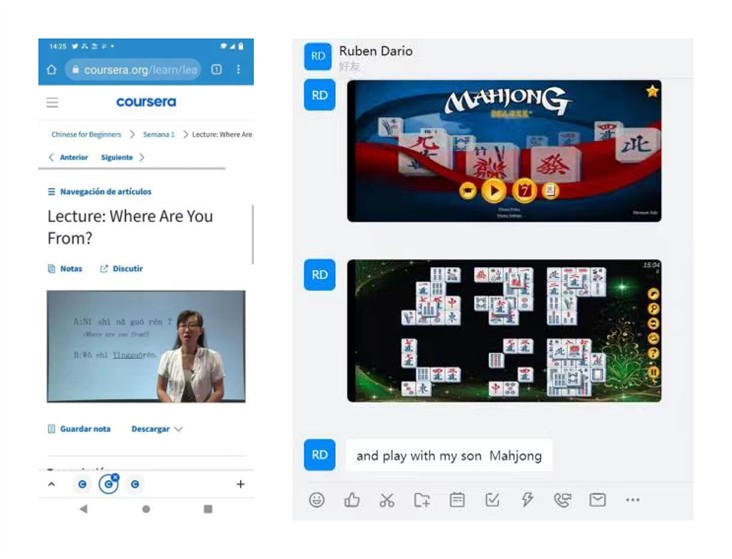Tap the Android back button
Image resolution: width=732 pixels, height=559 pixels.
[84, 509]
